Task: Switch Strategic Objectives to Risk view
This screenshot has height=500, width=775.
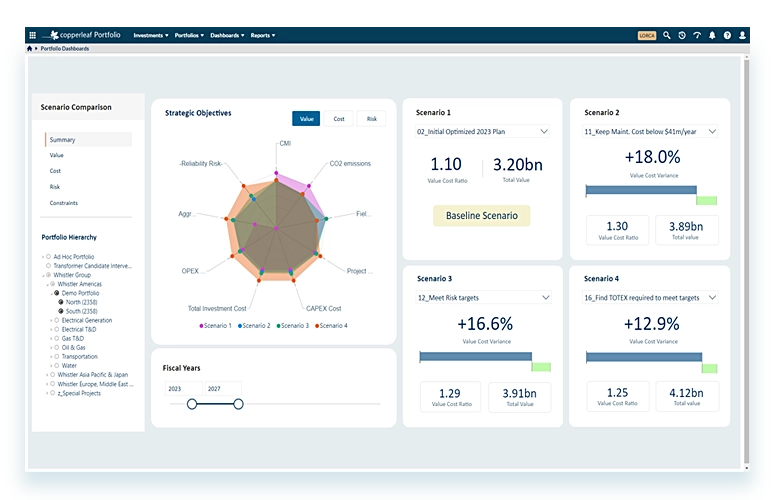Action: click(x=371, y=119)
